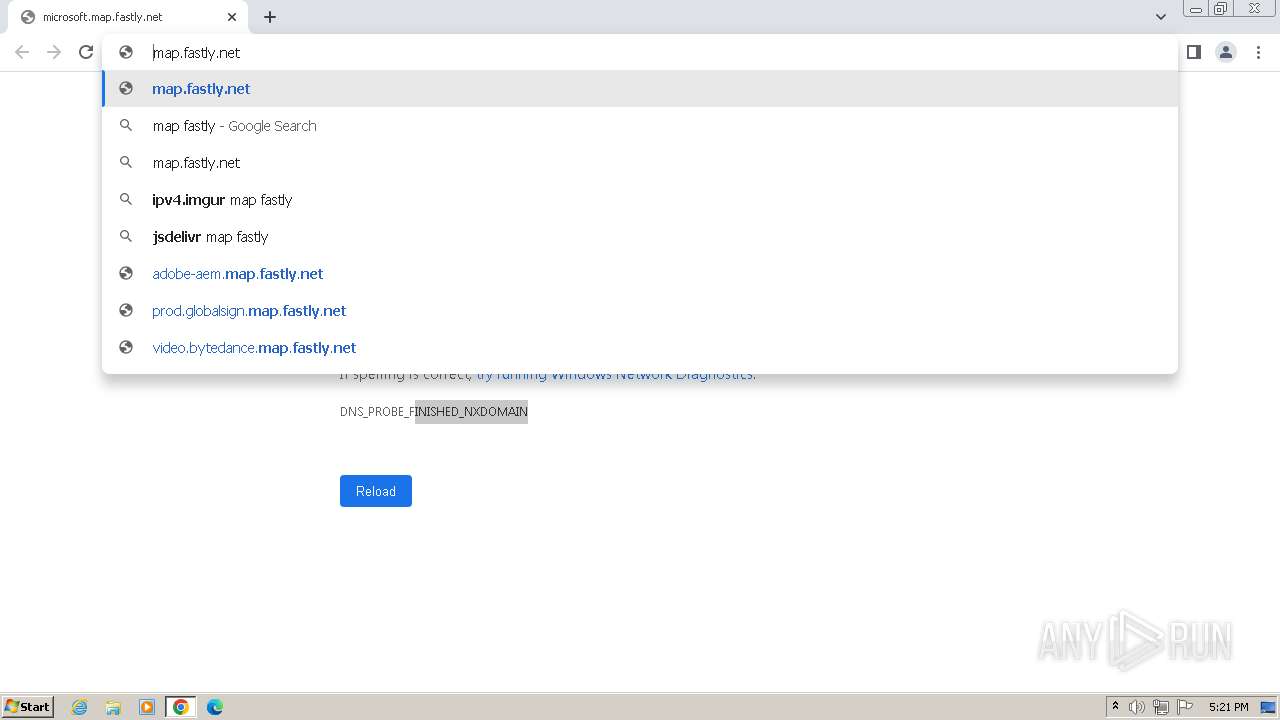Choose 'map fastly - Google Search' suggestion

[640, 125]
